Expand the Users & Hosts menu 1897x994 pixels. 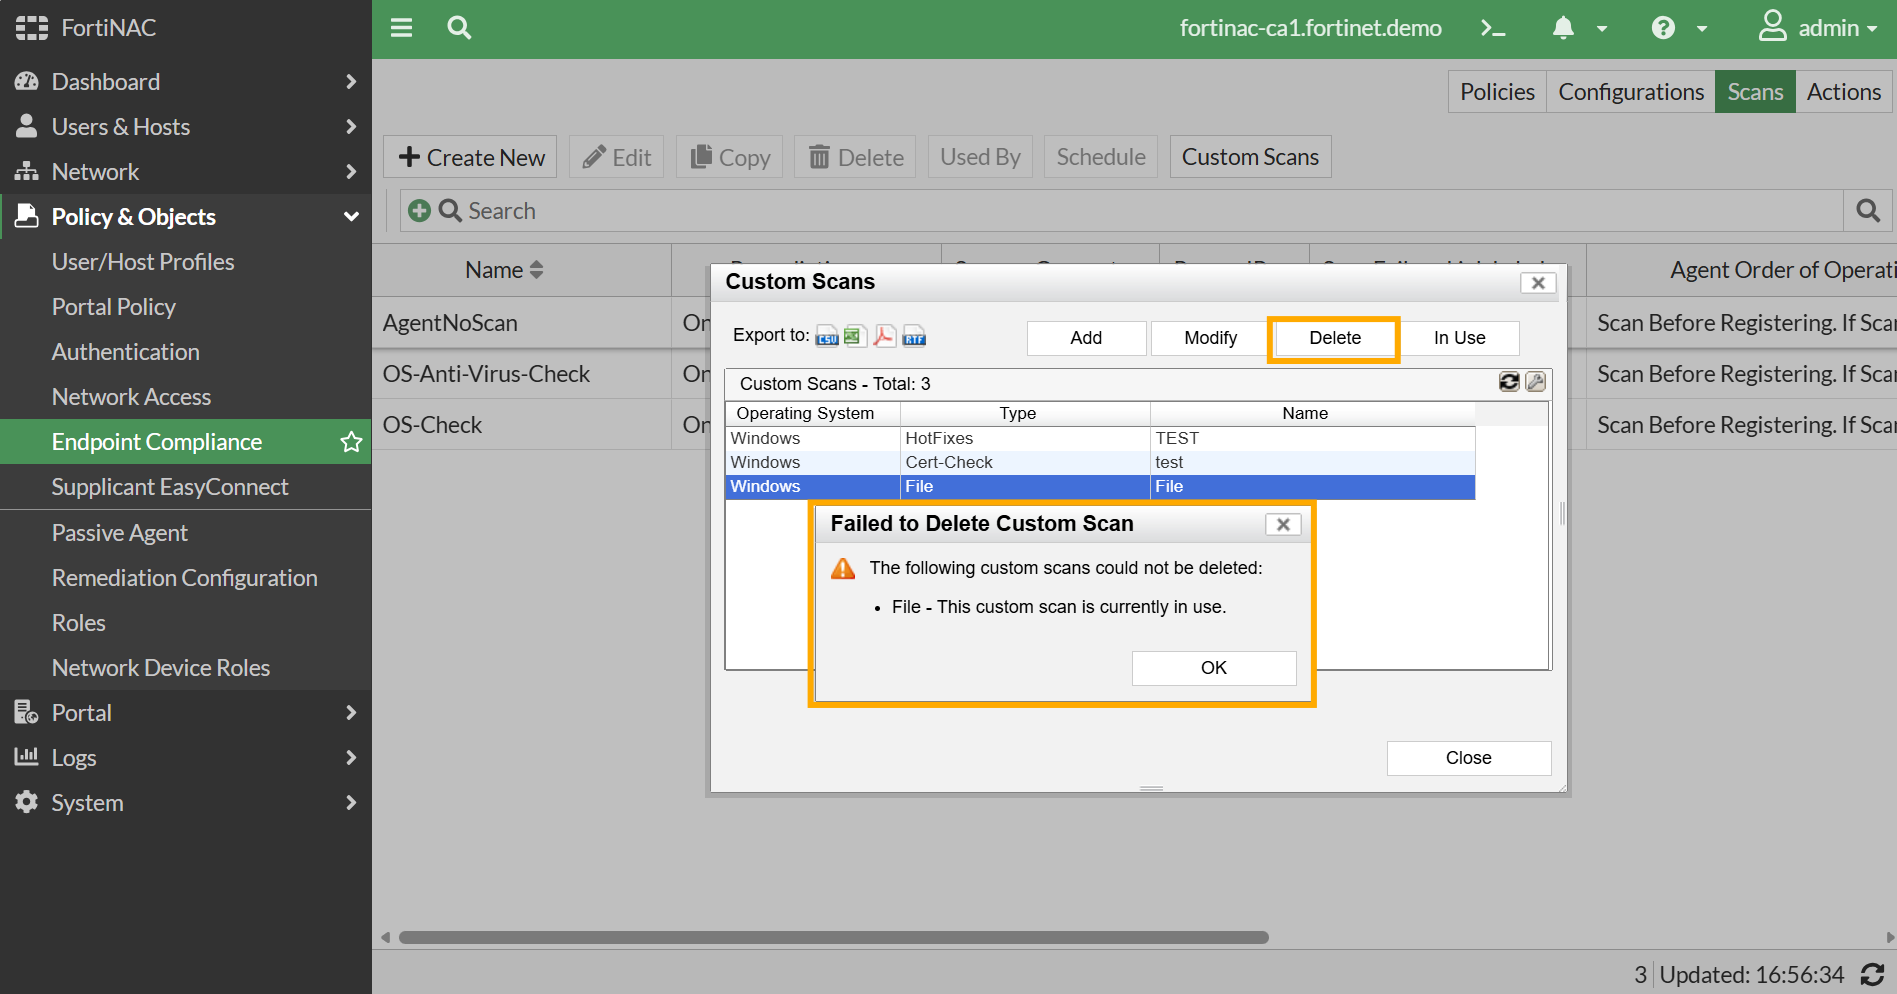click(186, 127)
